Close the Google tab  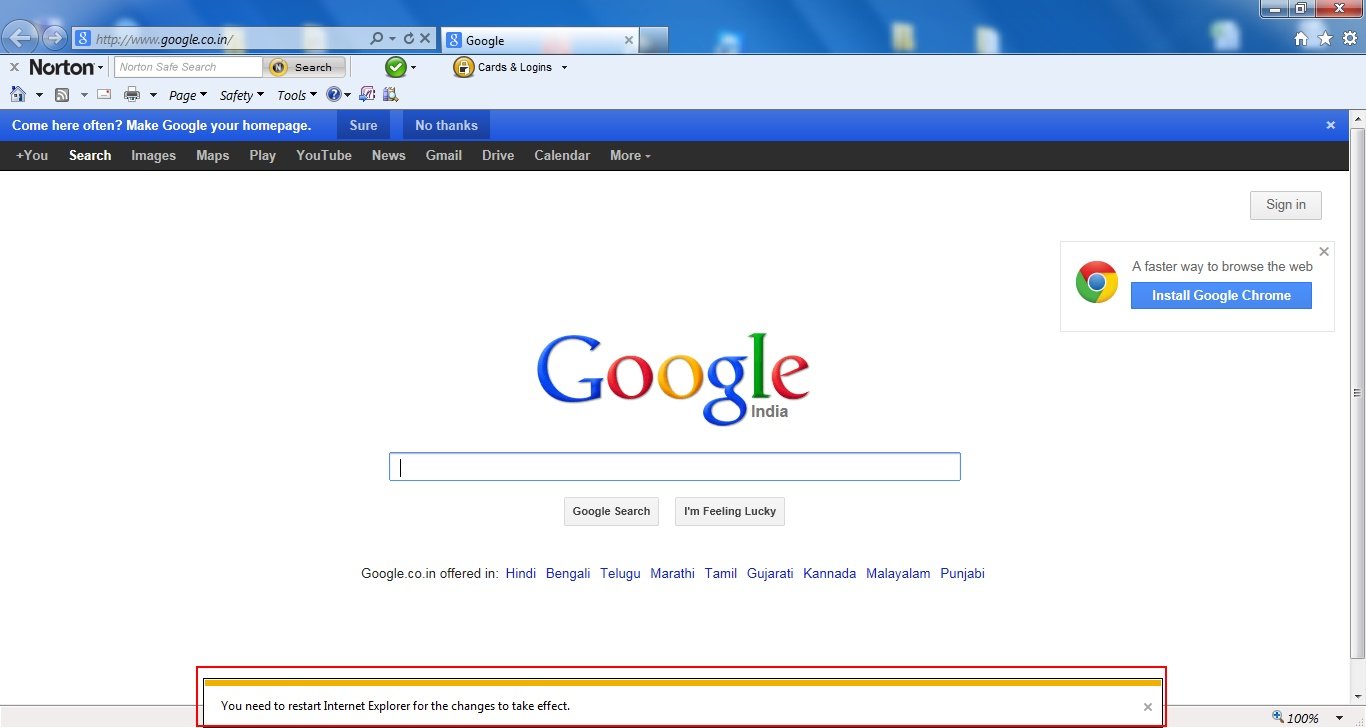[629, 40]
